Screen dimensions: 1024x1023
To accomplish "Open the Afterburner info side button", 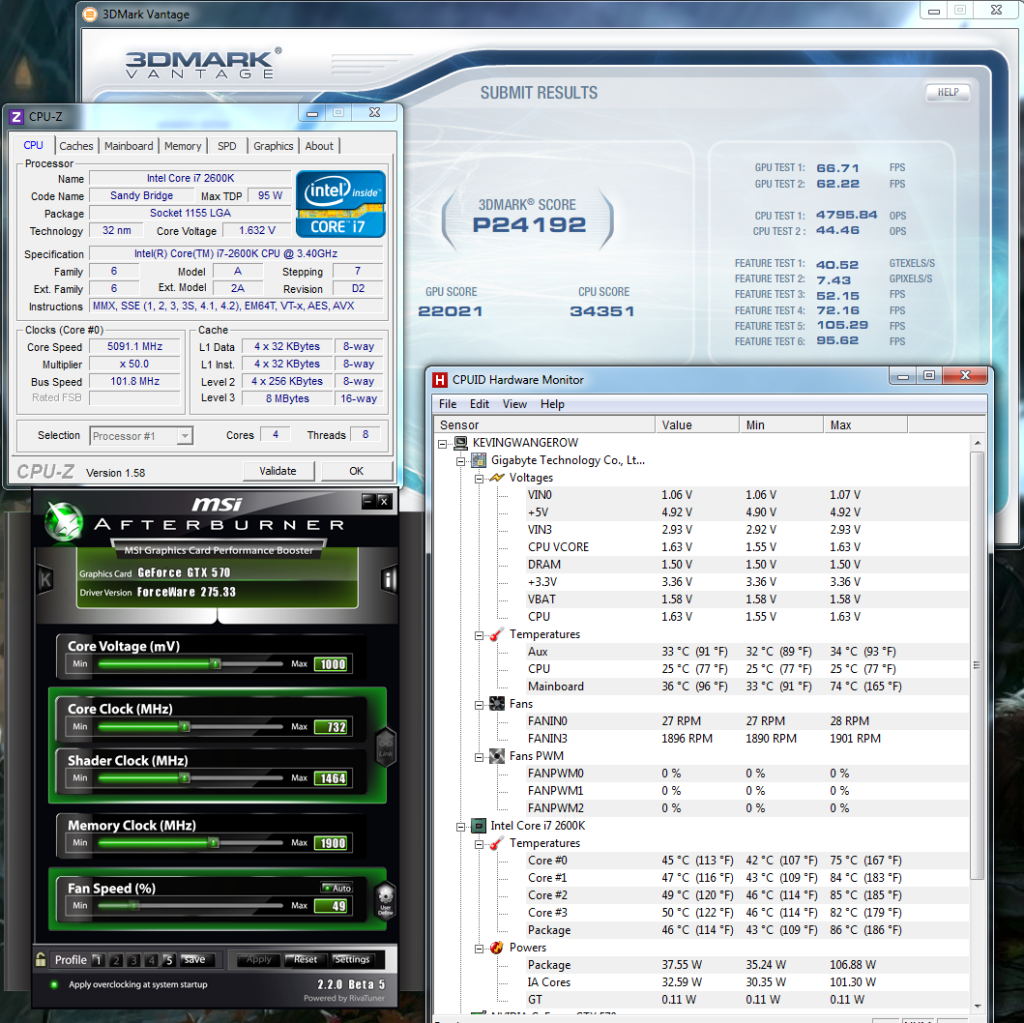I will pyautogui.click(x=389, y=579).
